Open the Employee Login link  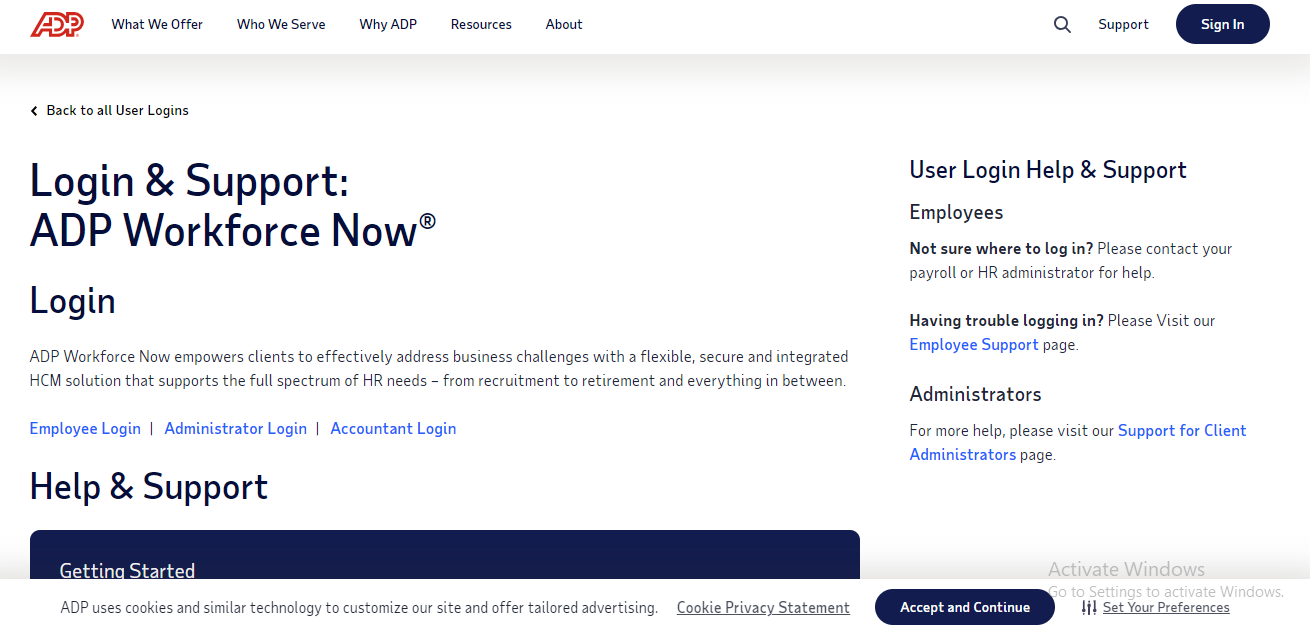(x=85, y=428)
